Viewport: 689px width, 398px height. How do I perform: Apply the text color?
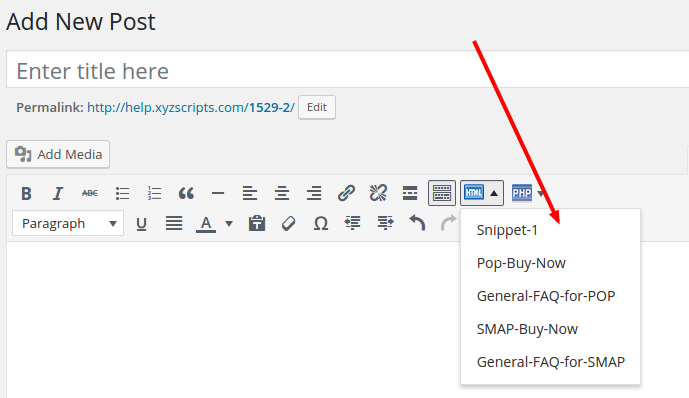(x=206, y=224)
